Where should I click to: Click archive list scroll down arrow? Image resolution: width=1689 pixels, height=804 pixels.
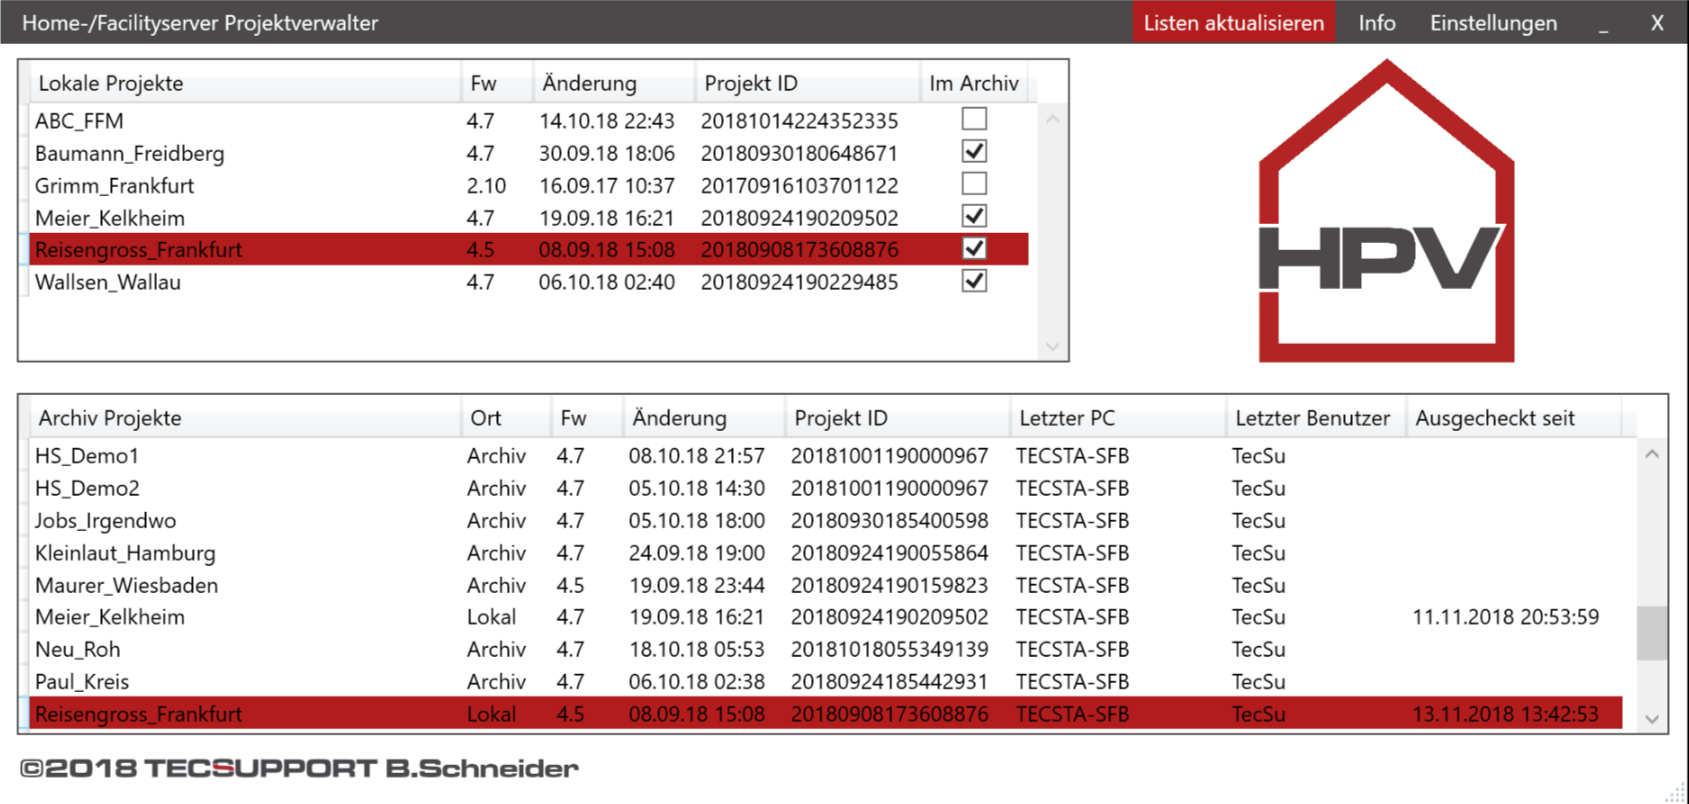click(x=1652, y=719)
